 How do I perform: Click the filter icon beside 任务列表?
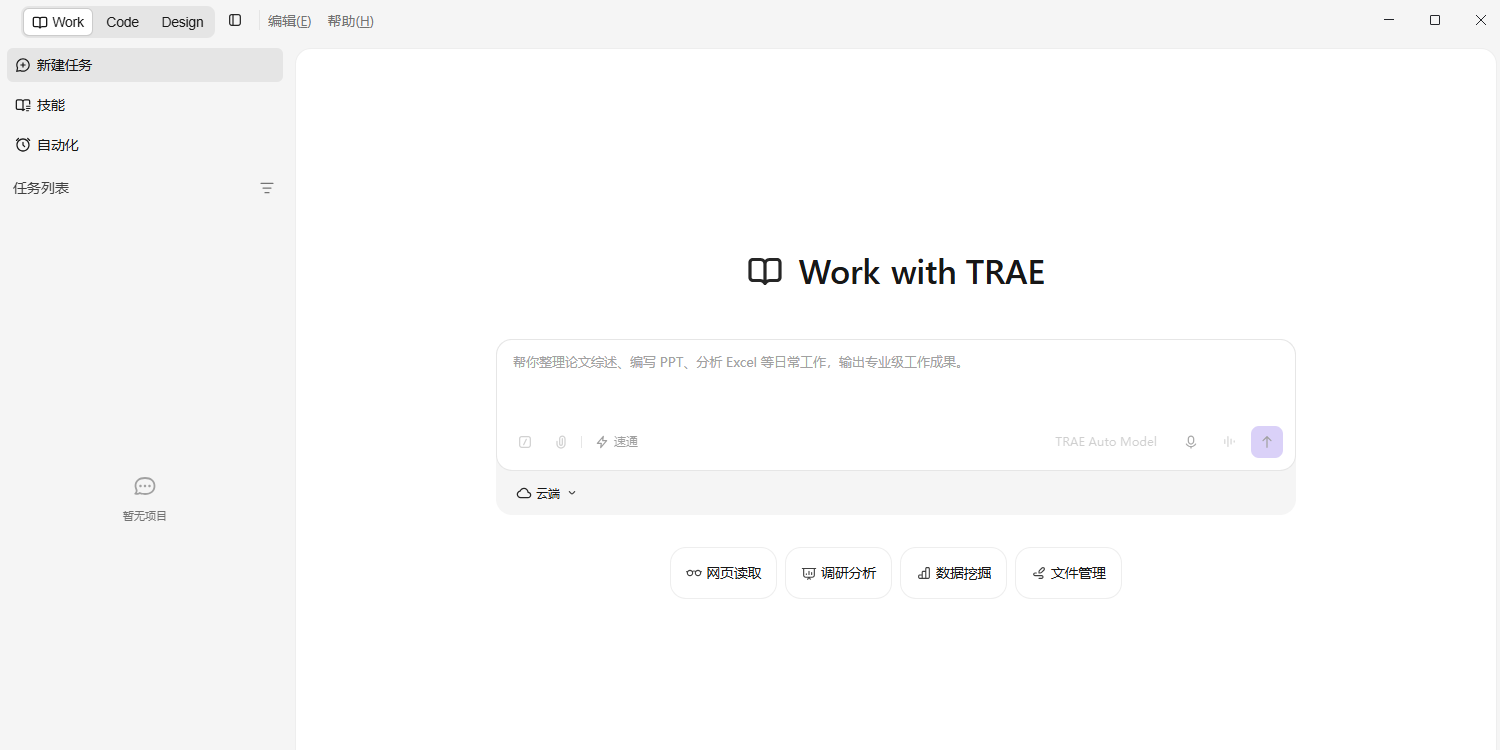[x=267, y=188]
